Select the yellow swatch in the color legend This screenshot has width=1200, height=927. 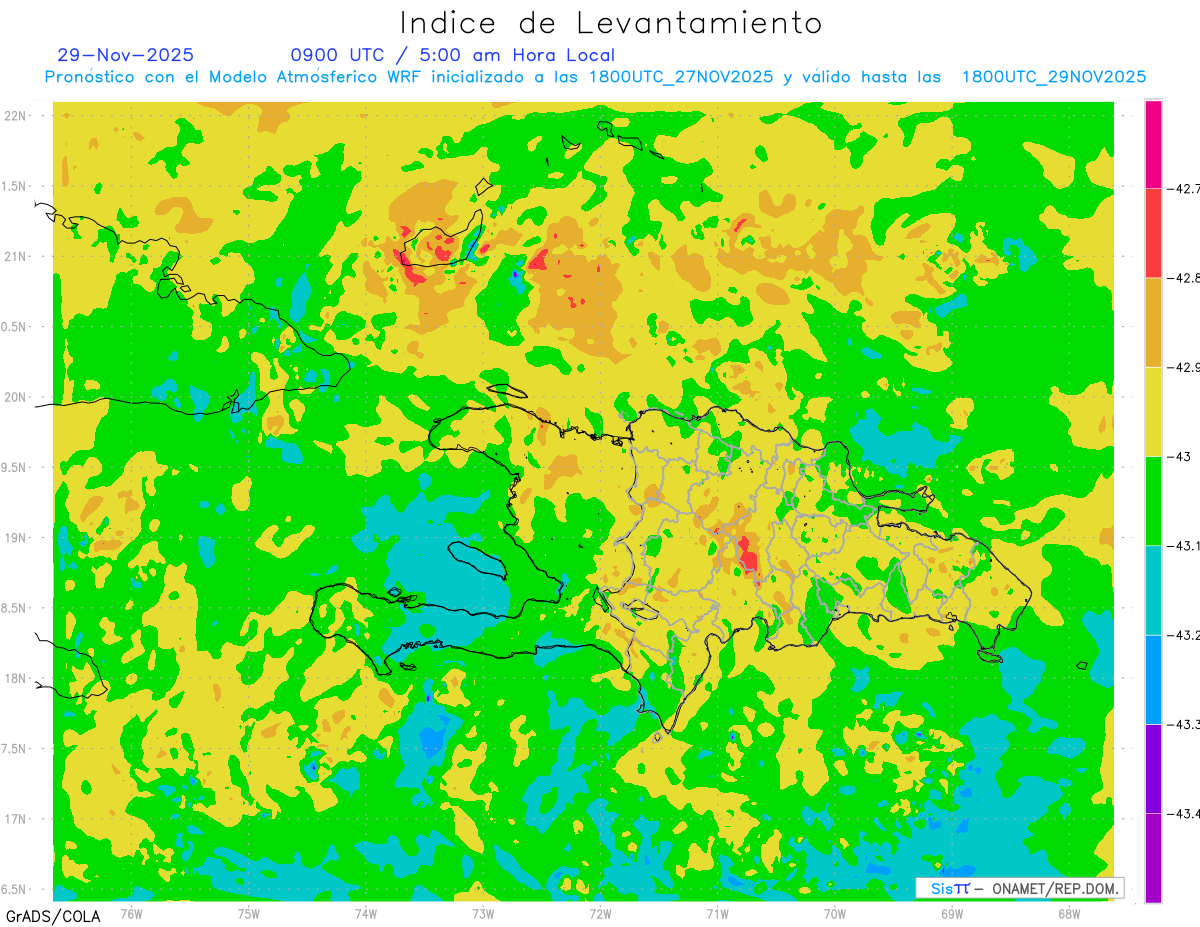tap(1153, 411)
